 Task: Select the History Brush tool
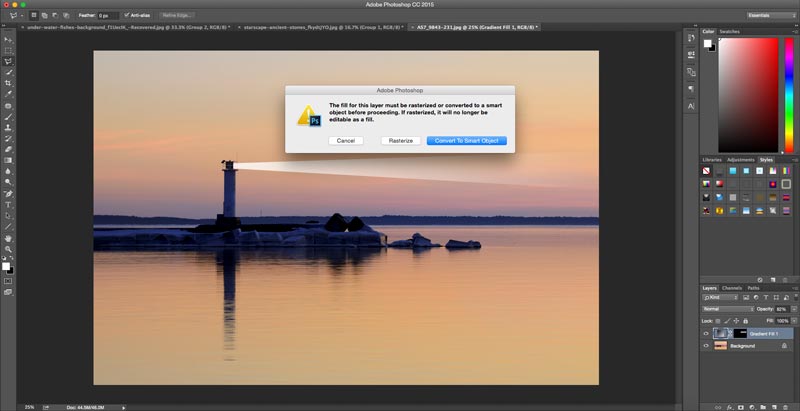(x=8, y=139)
